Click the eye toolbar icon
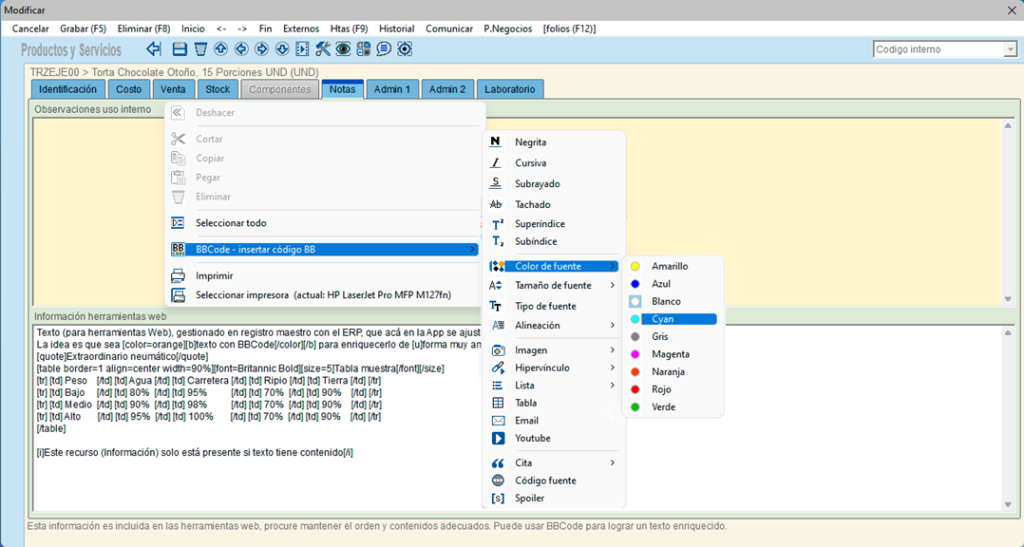Image resolution: width=1024 pixels, height=547 pixels. pyautogui.click(x=343, y=49)
